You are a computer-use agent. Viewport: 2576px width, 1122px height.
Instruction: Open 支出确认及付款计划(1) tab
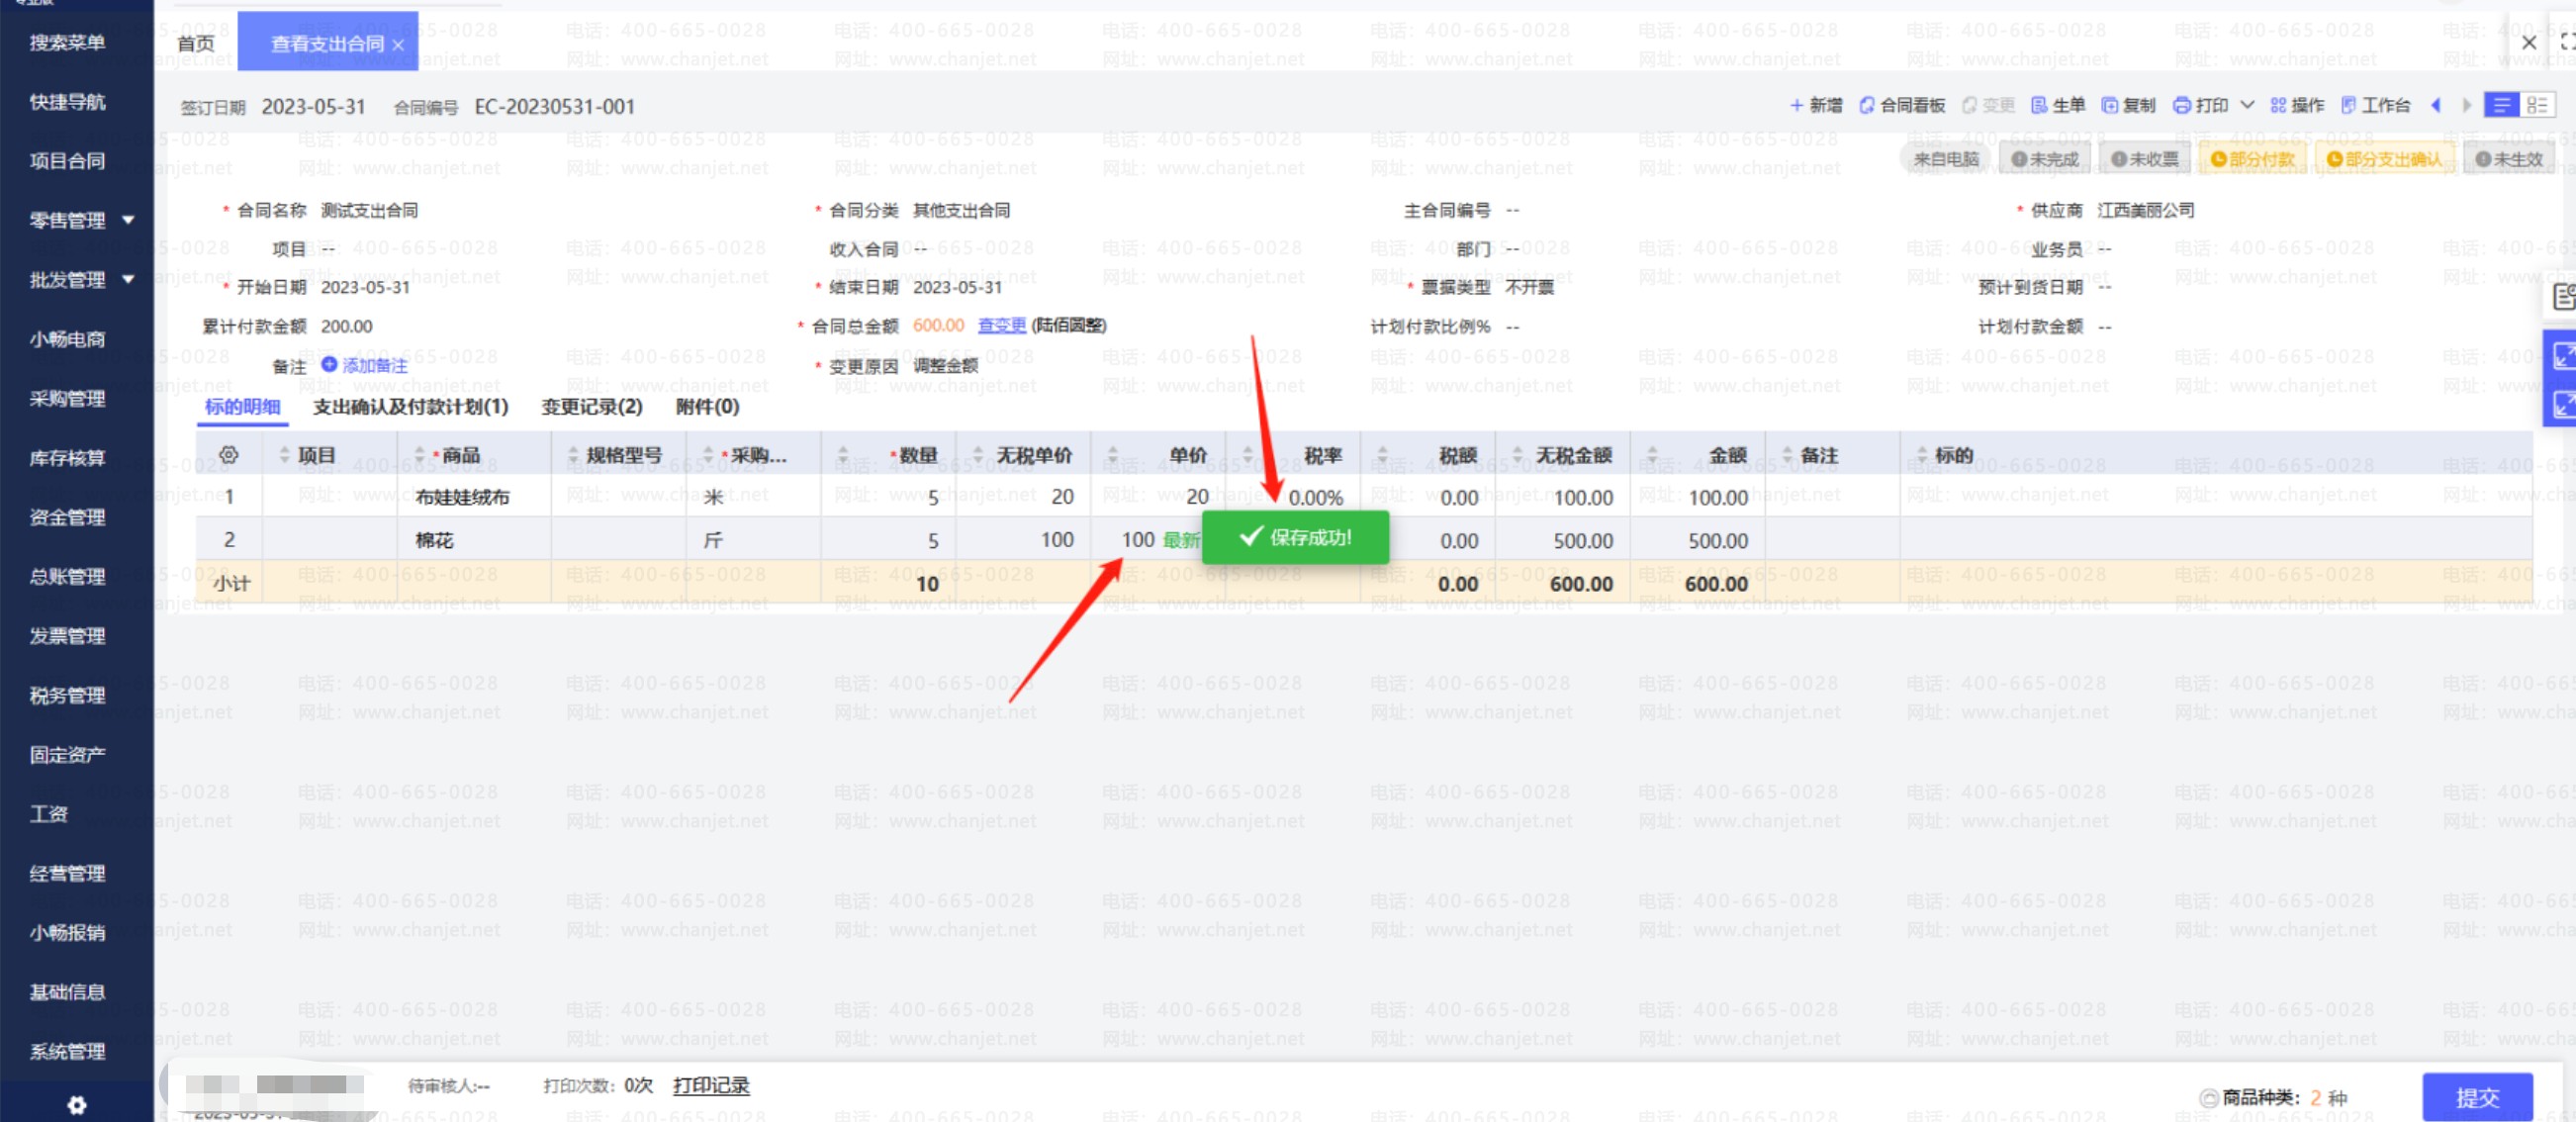click(410, 407)
